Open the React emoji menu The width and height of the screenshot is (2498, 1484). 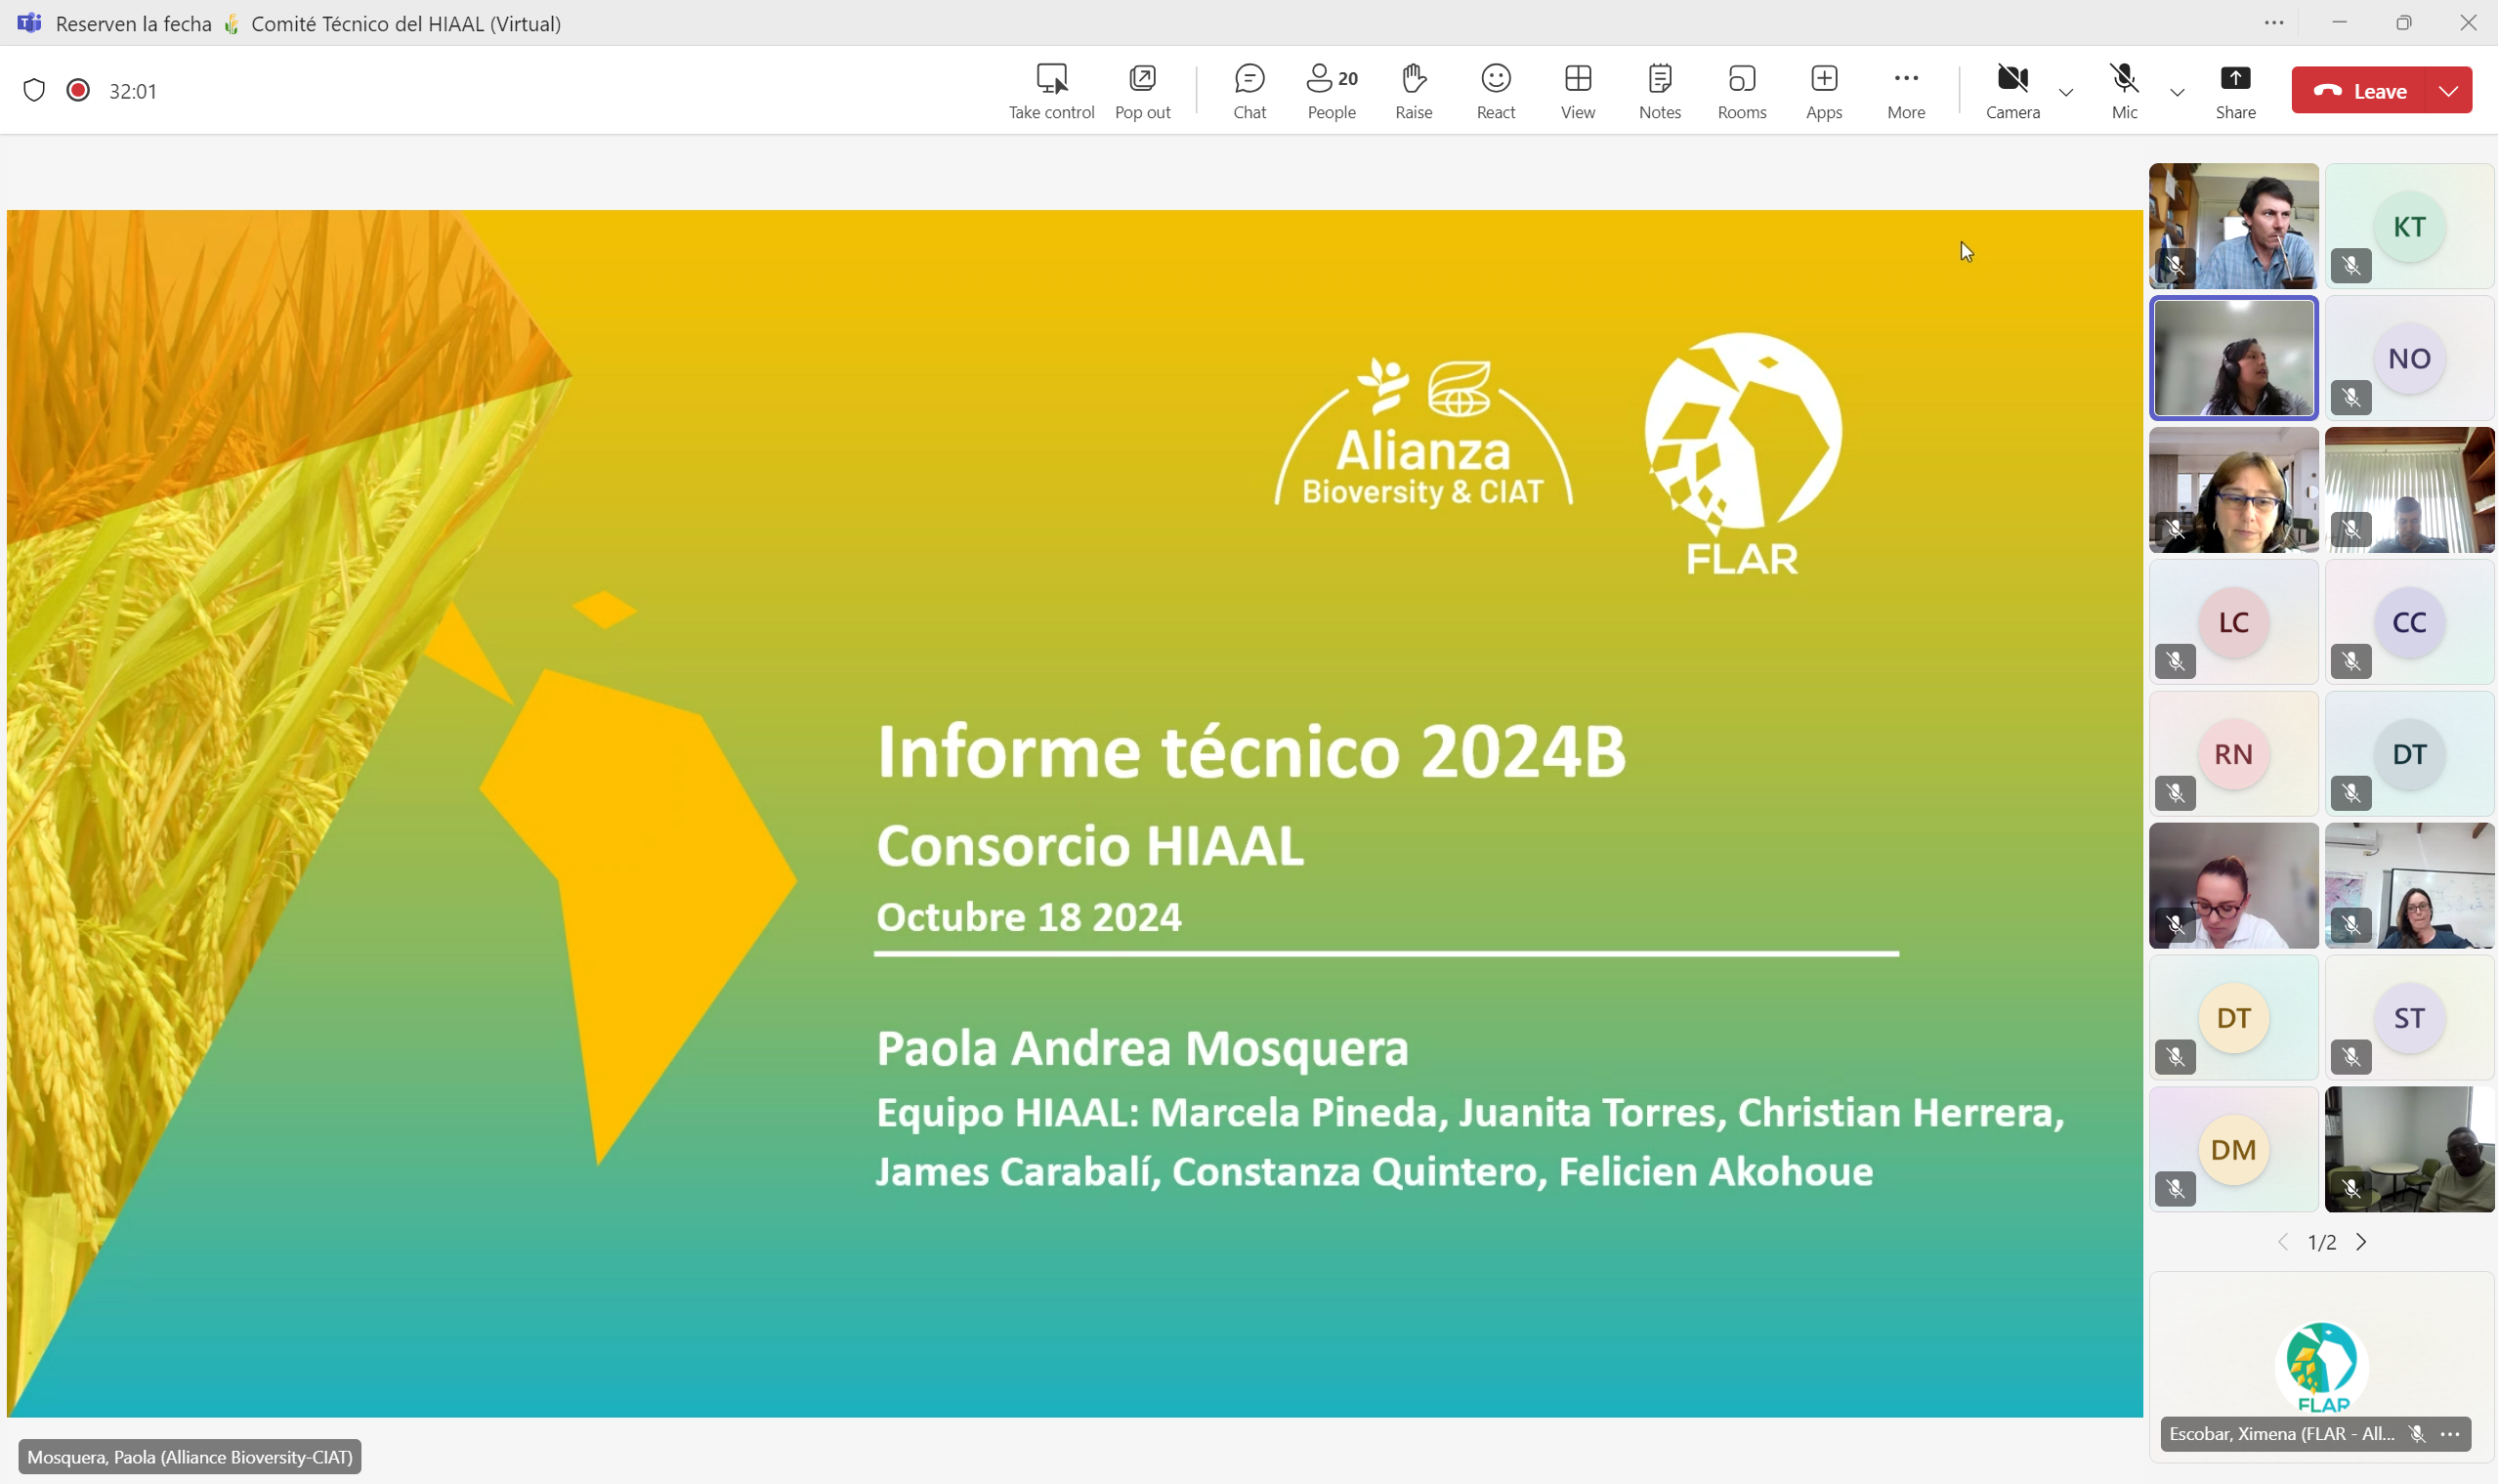pyautogui.click(x=1495, y=91)
